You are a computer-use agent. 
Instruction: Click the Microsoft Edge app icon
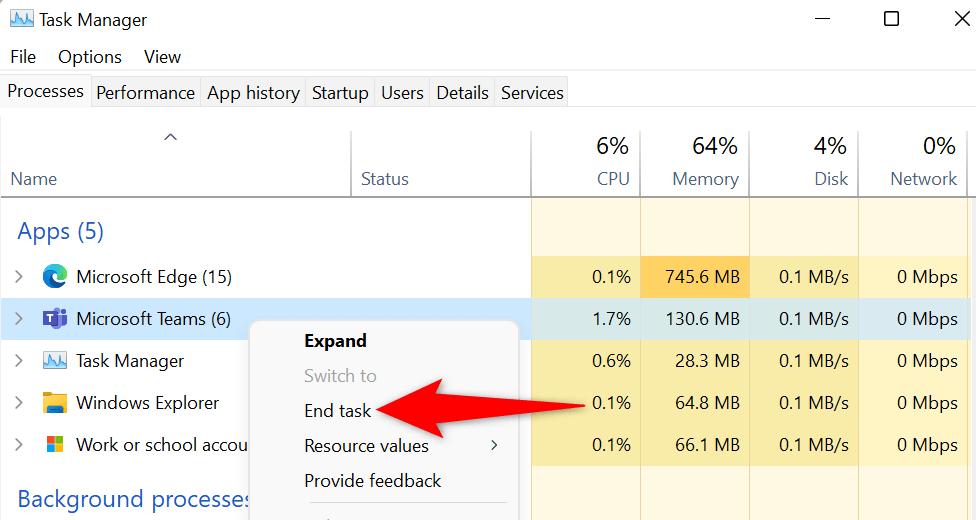pos(54,277)
